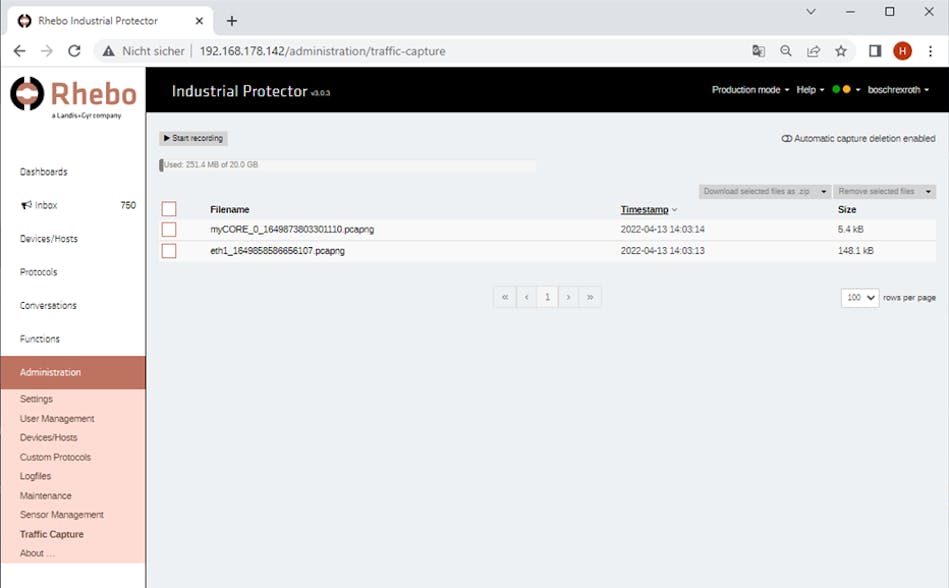
Task: Click the browser forward arrow
Action: (x=47, y=51)
